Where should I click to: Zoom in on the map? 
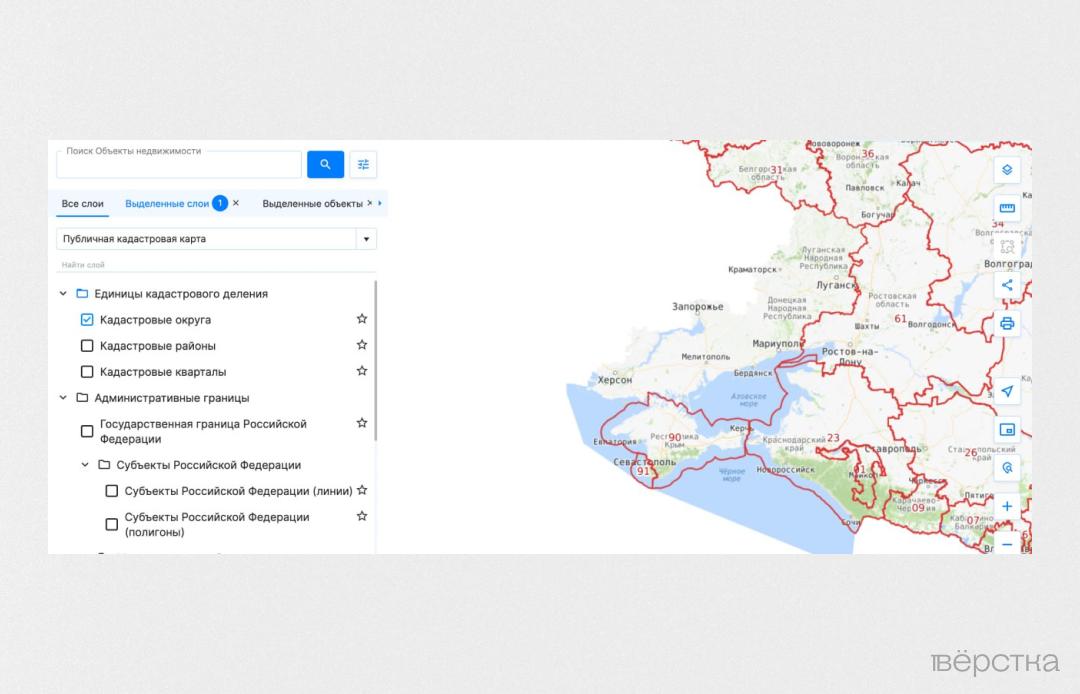click(1007, 506)
